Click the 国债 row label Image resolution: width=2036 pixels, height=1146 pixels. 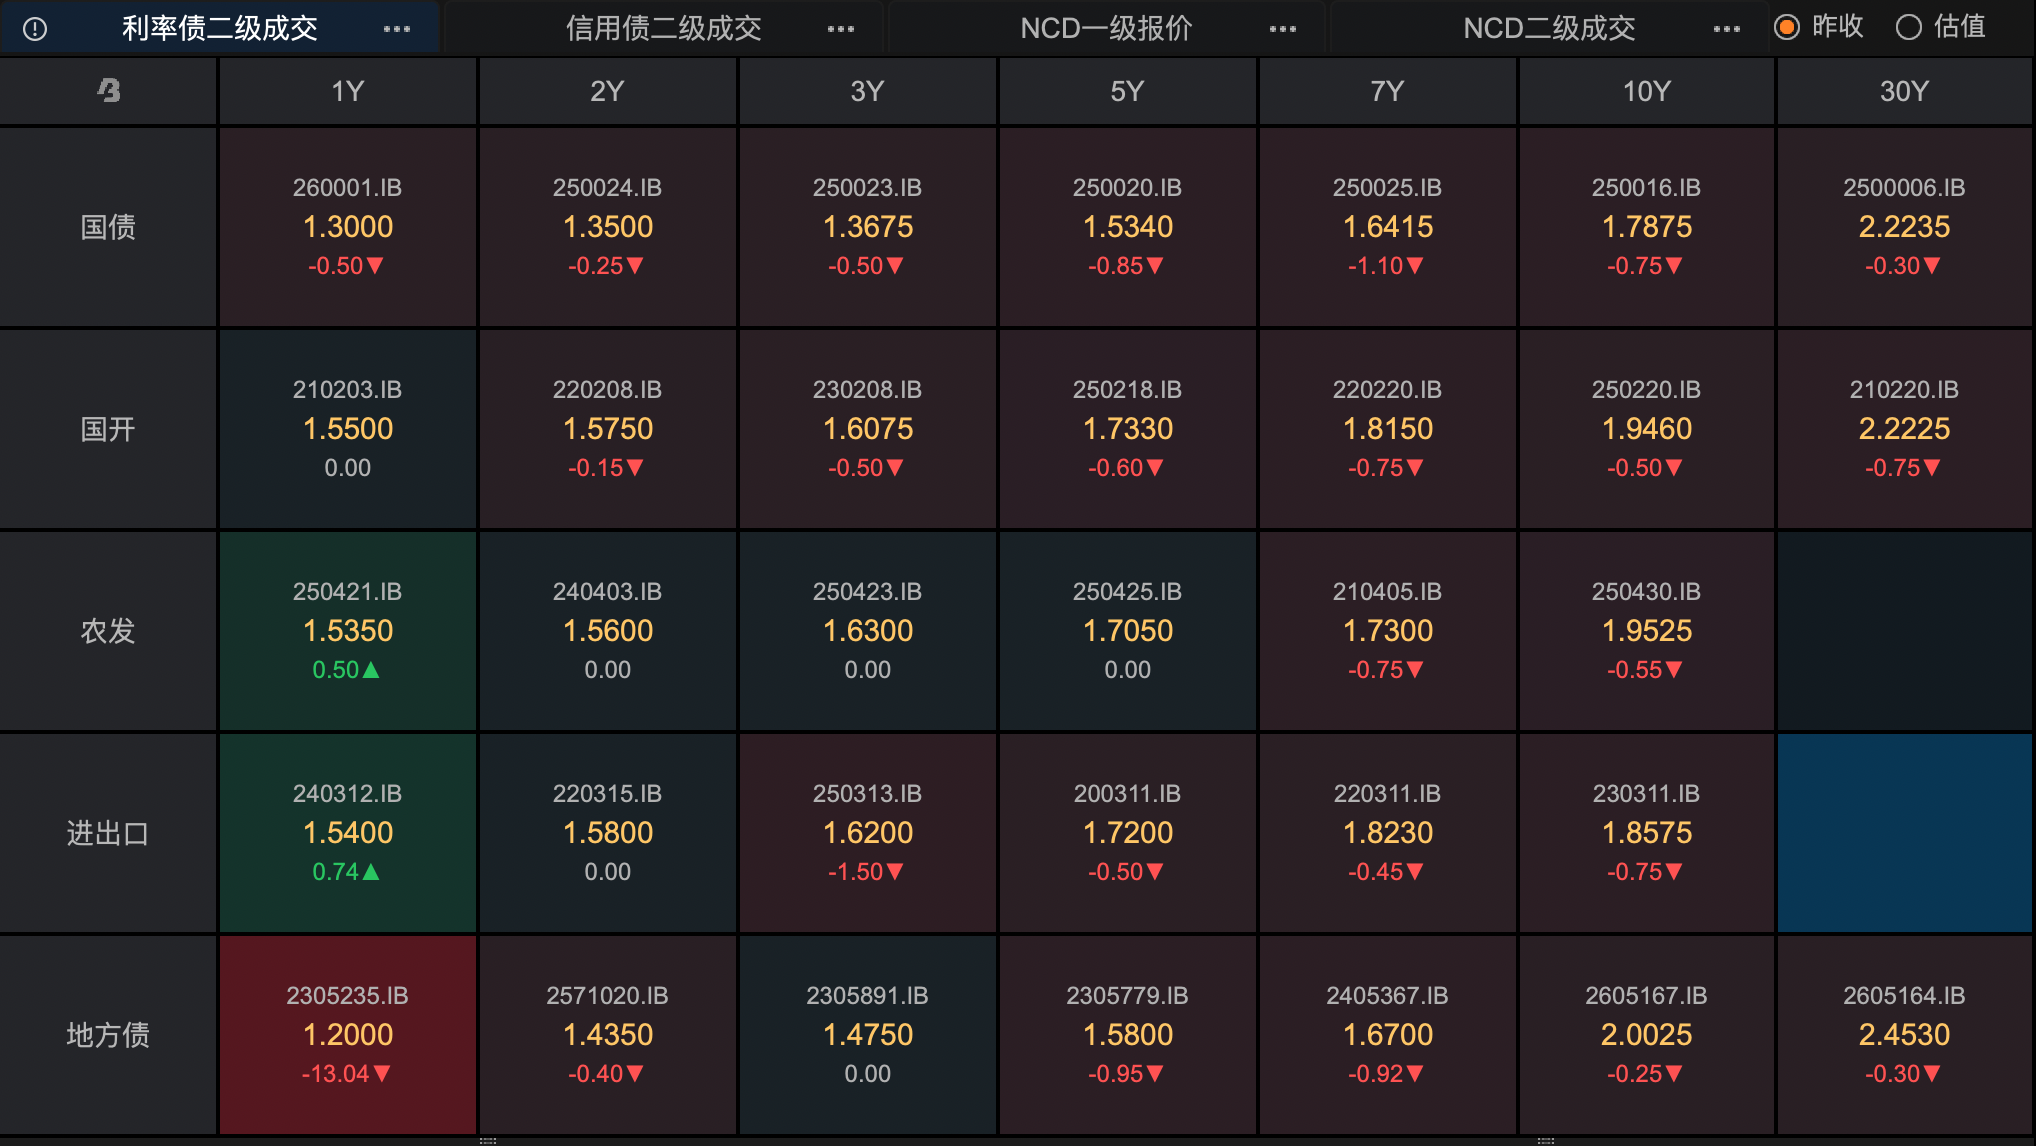108,227
